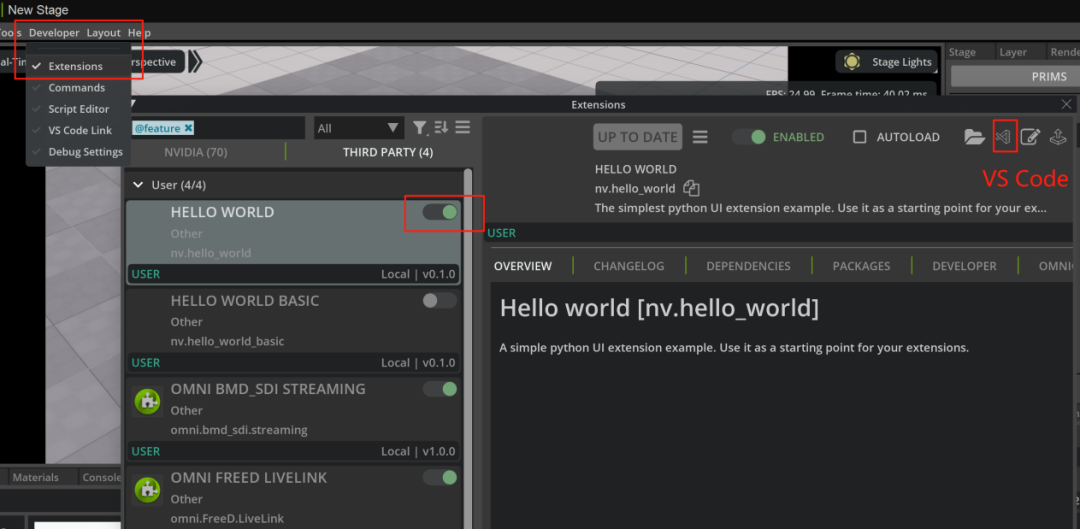This screenshot has height=529, width=1080.
Task: Select the OMNI BMD_SDI STREAMING entry
Action: pos(293,418)
